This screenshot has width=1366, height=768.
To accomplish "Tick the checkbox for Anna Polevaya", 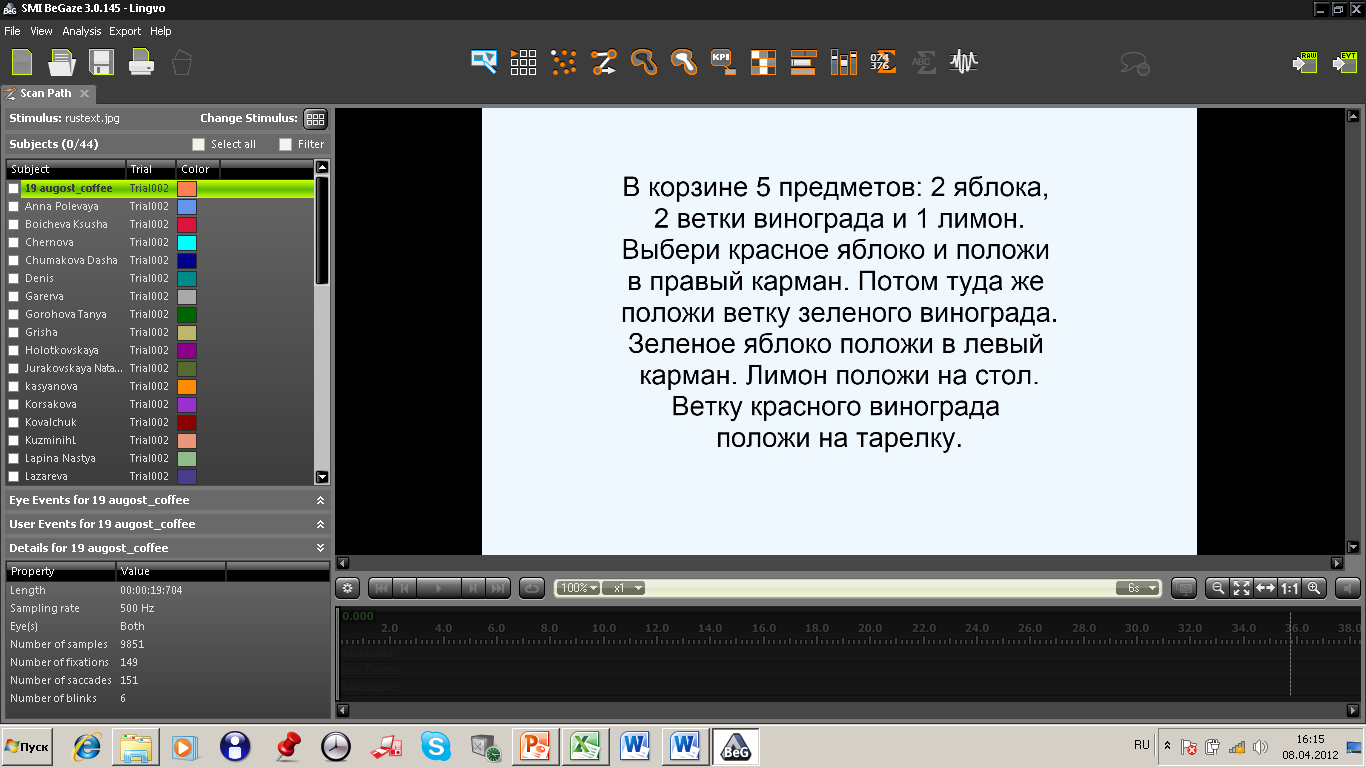I will (x=14, y=206).
